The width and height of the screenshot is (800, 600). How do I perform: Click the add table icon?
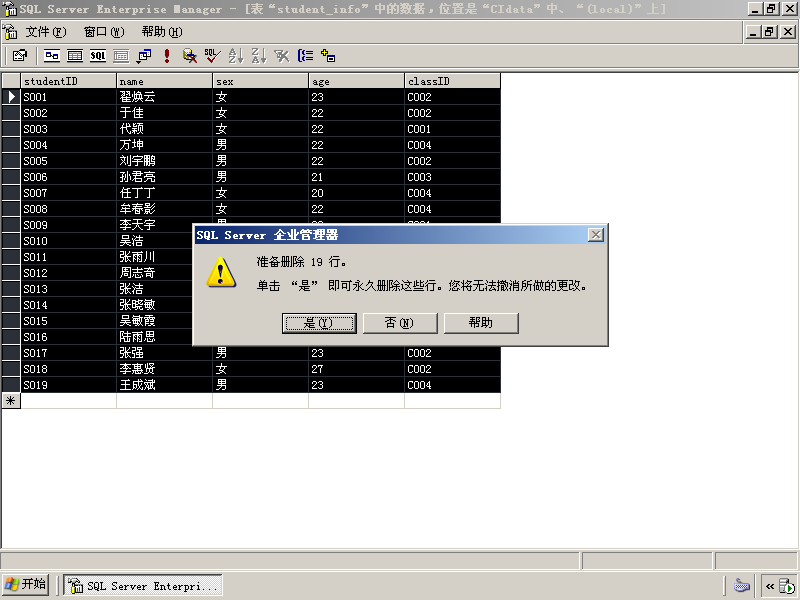328,56
